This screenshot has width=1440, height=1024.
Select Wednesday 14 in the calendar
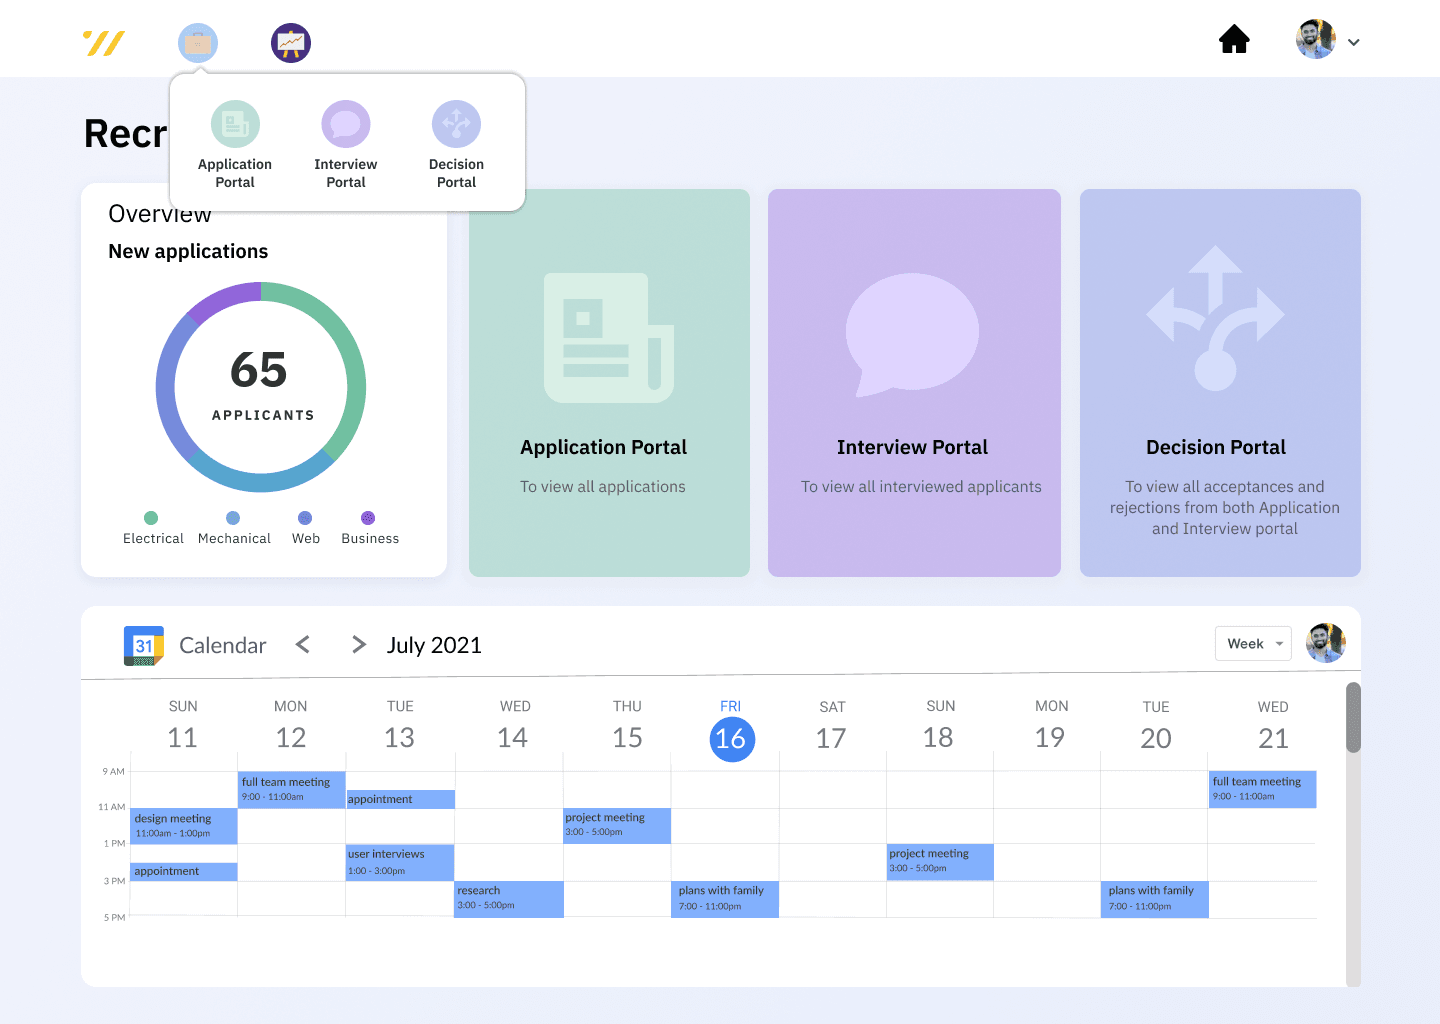513,738
